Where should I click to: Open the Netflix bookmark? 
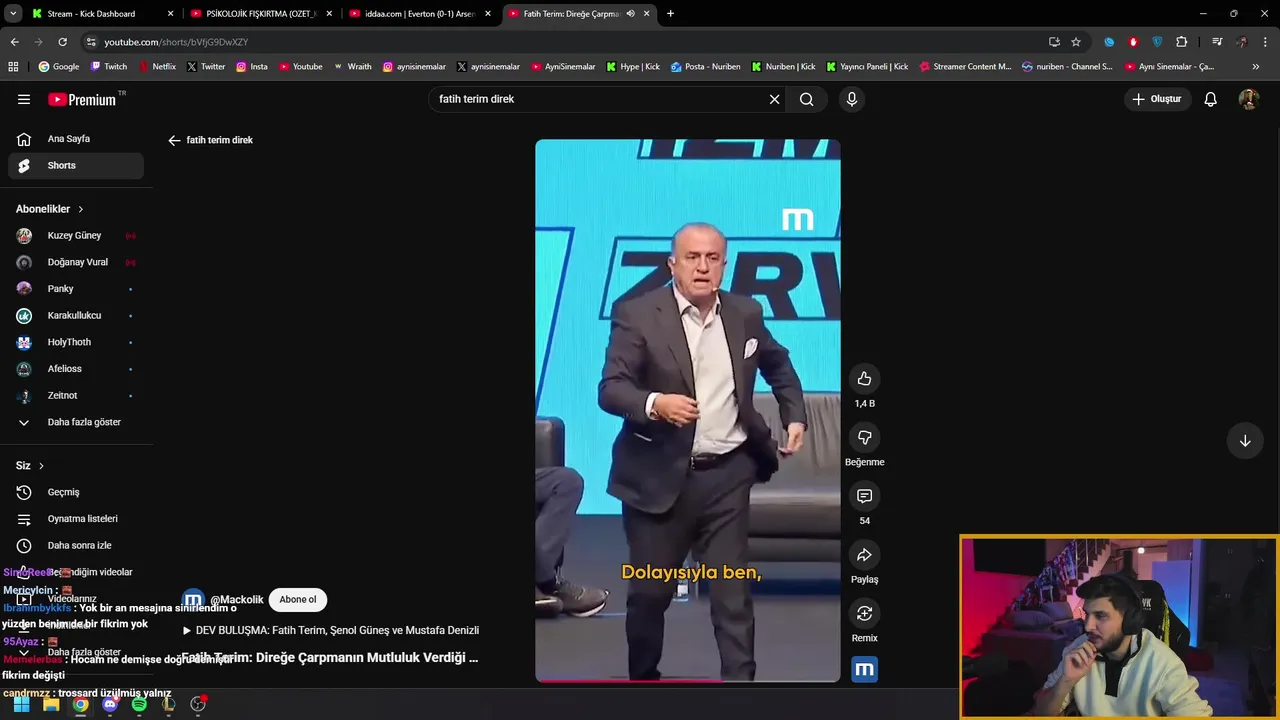pos(156,67)
